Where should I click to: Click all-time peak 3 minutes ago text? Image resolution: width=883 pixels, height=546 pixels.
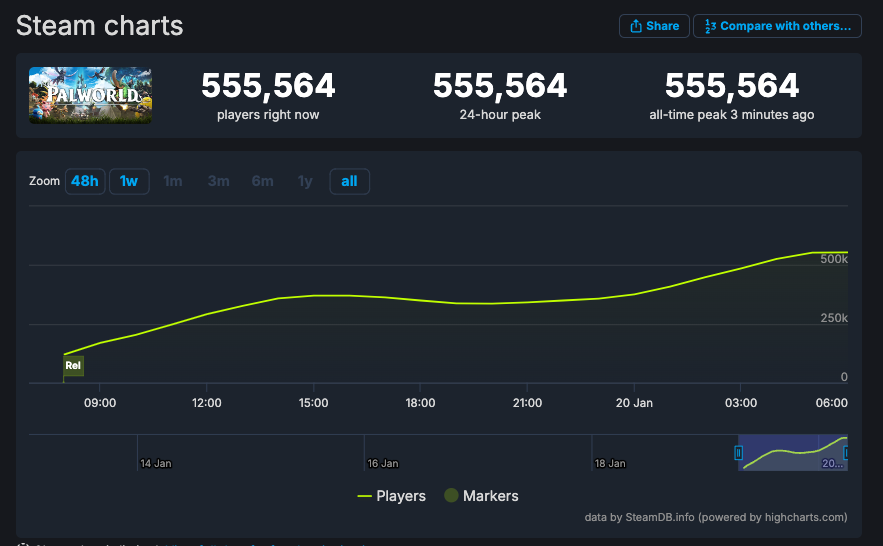pyautogui.click(x=732, y=115)
